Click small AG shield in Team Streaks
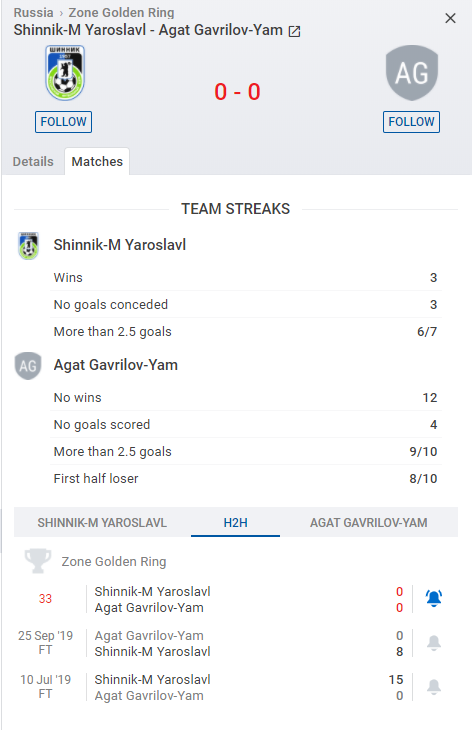Screen dimensions: 472x730 [x=28, y=366]
